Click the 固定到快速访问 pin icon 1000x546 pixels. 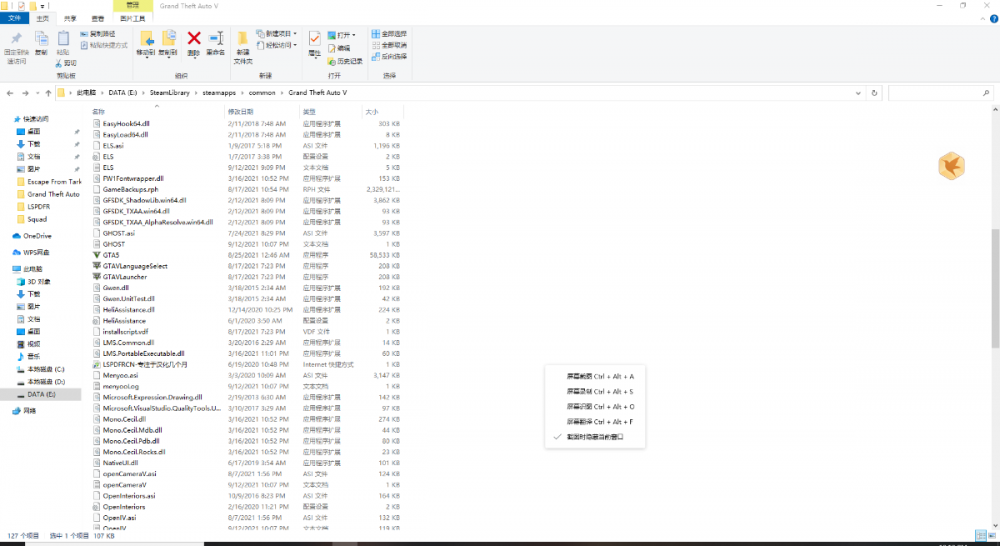click(16, 38)
